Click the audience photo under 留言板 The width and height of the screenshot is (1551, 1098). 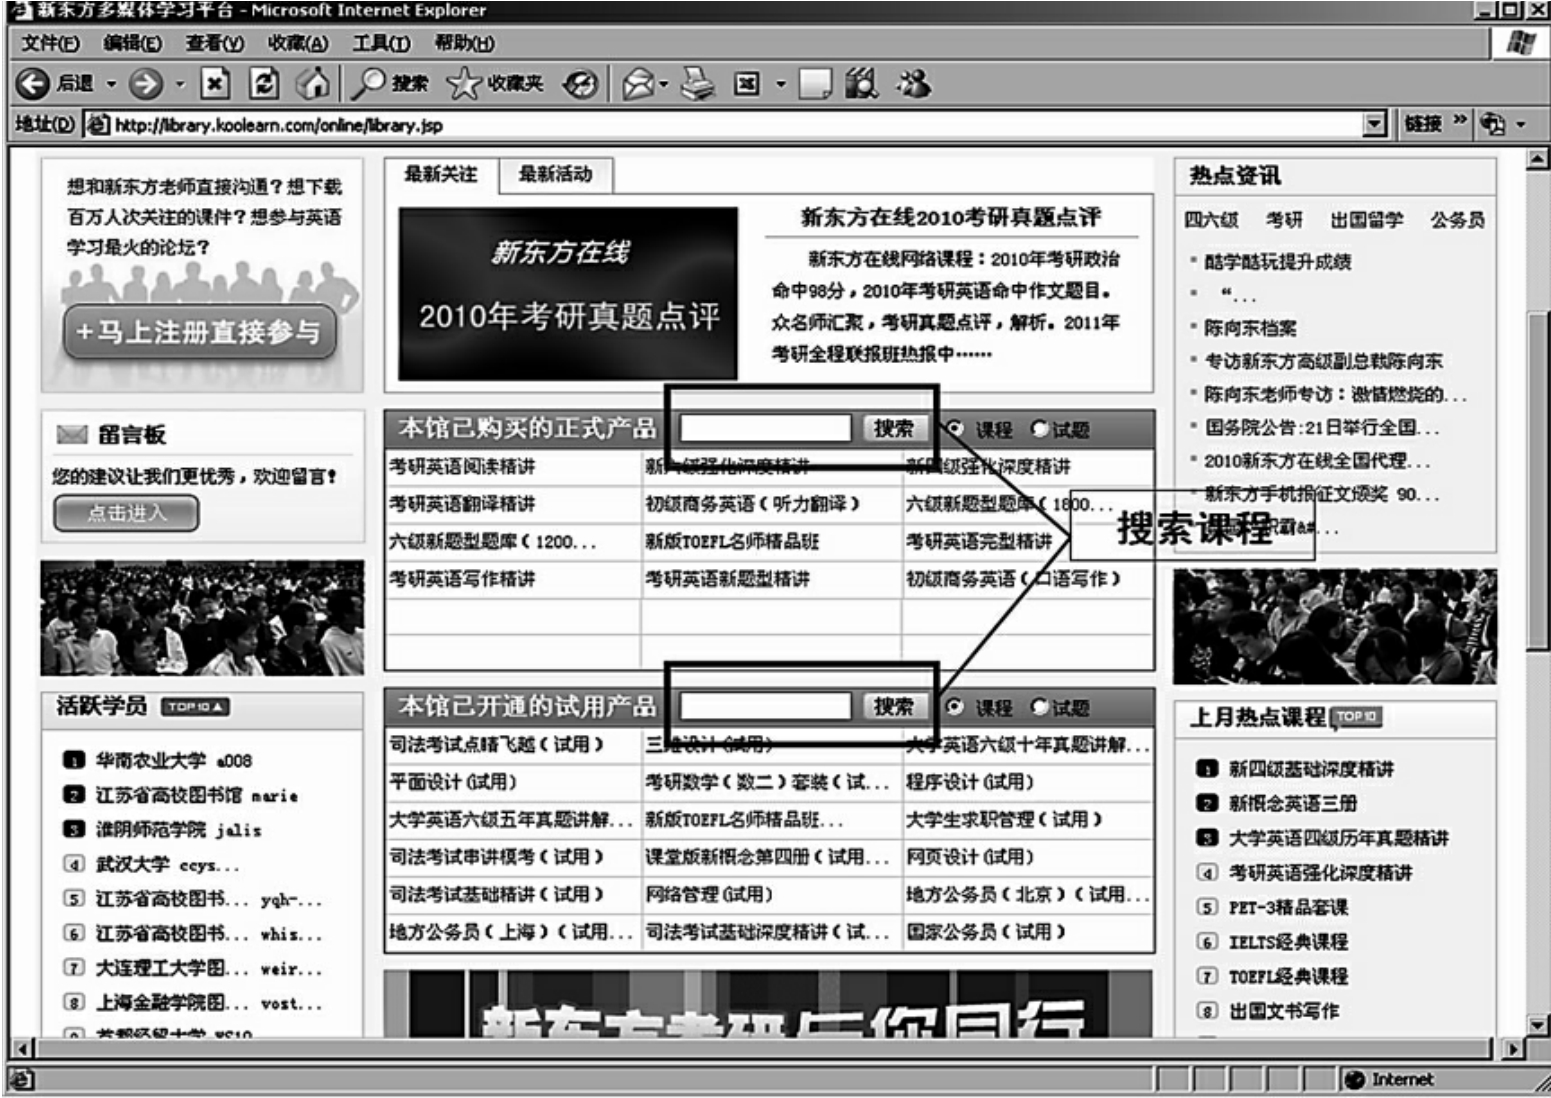coord(202,618)
